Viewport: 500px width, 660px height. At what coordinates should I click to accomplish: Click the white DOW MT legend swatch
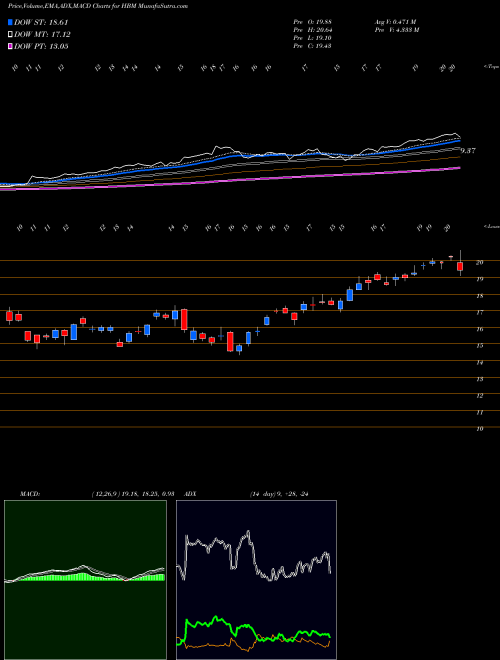click(x=11, y=35)
